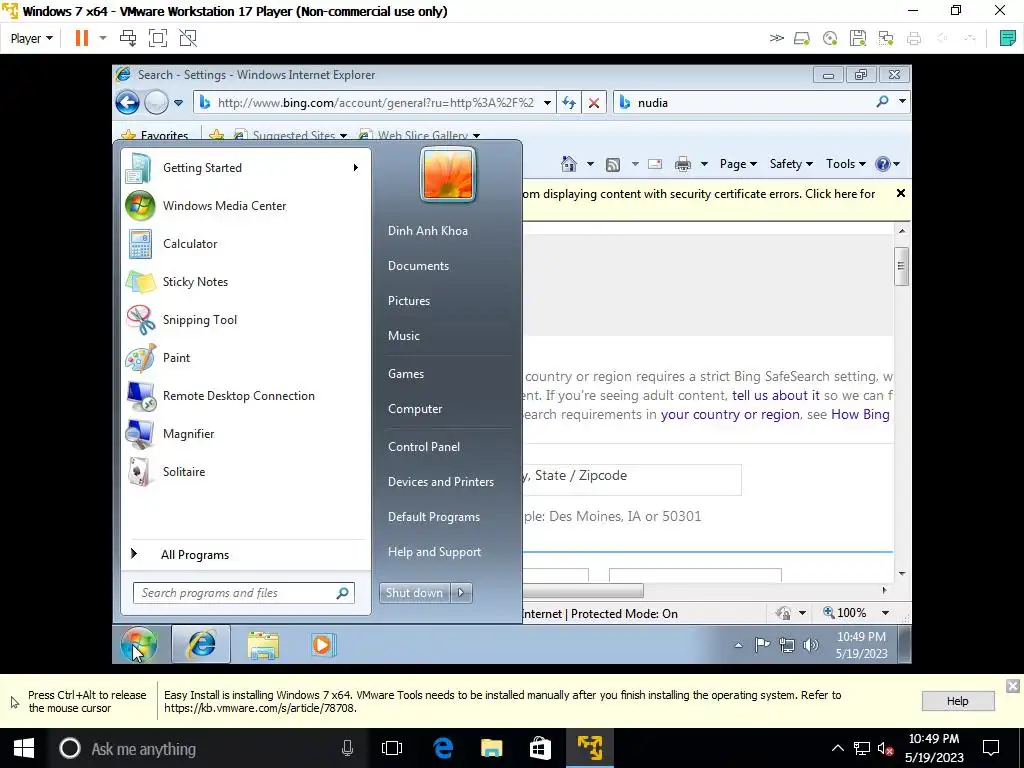1024x768 pixels.
Task: Click the Search programs and files box
Action: (x=244, y=592)
